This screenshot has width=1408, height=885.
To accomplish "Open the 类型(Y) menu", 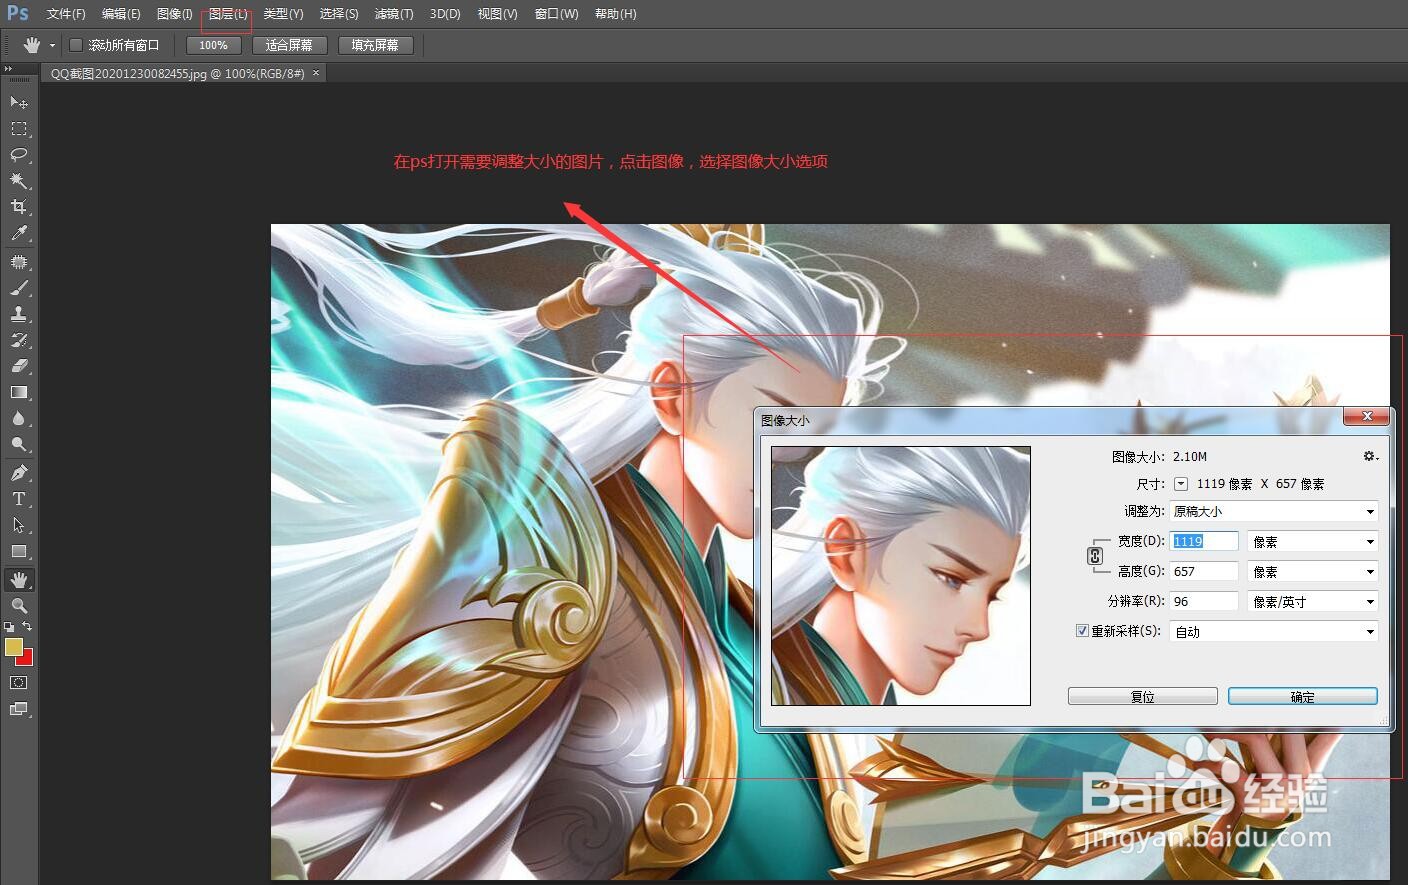I will [283, 14].
